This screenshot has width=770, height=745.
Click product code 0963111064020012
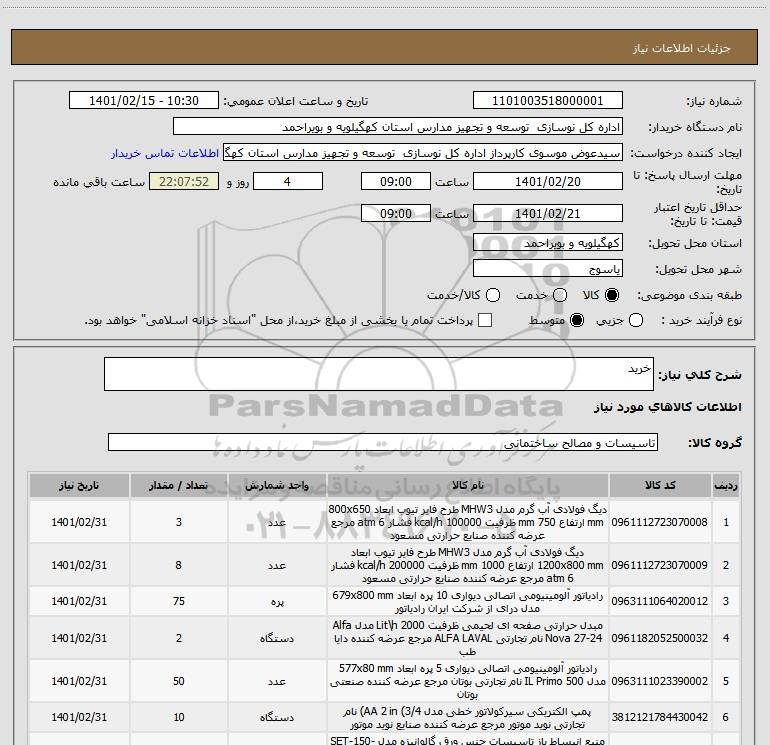pyautogui.click(x=660, y=601)
